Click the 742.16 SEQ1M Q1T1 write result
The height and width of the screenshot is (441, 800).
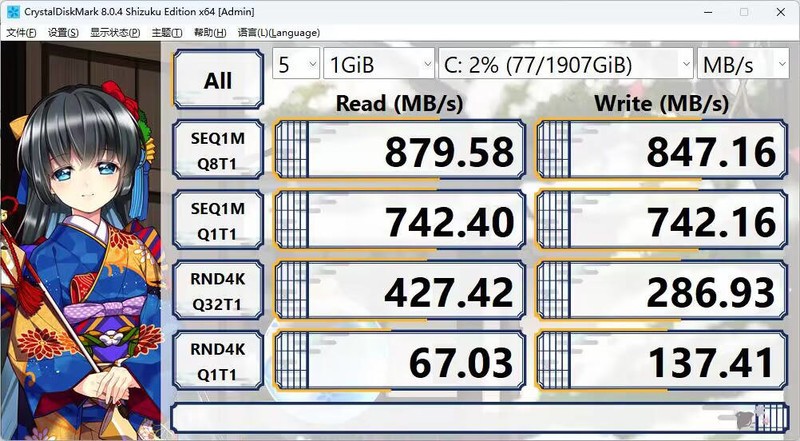662,220
